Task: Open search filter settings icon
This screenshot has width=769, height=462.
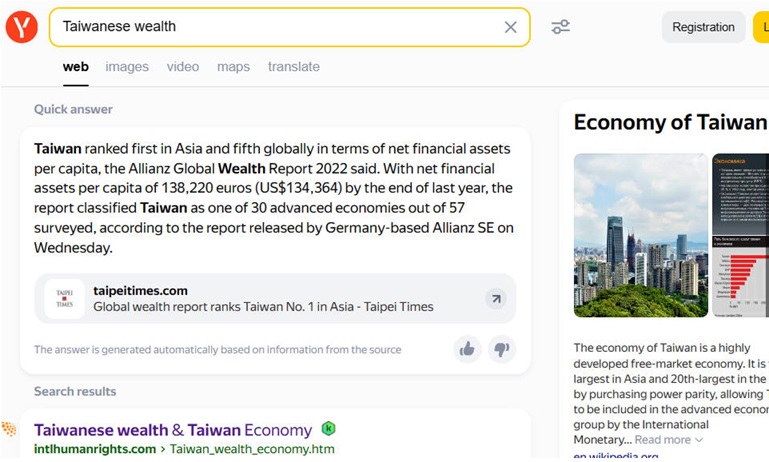Action: pyautogui.click(x=561, y=27)
